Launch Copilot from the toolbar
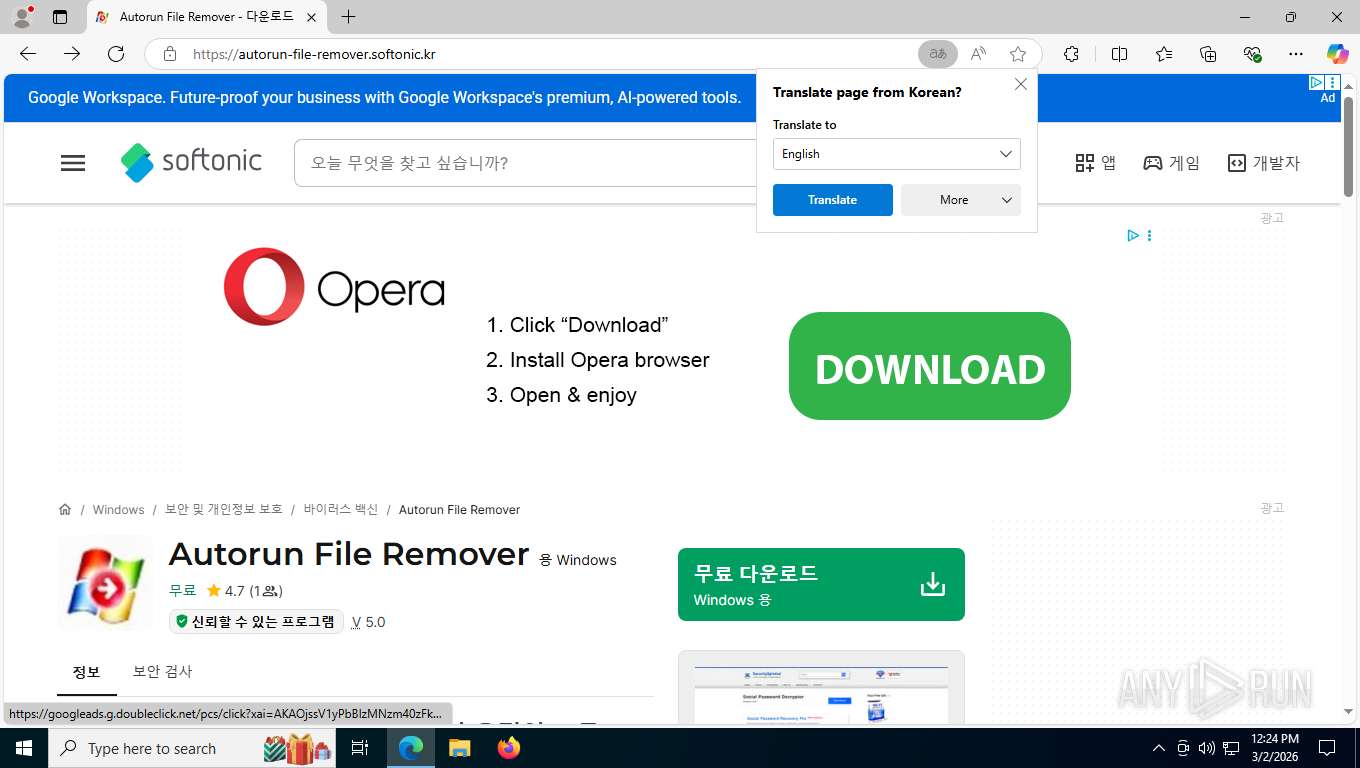Image resolution: width=1360 pixels, height=768 pixels. [x=1337, y=54]
